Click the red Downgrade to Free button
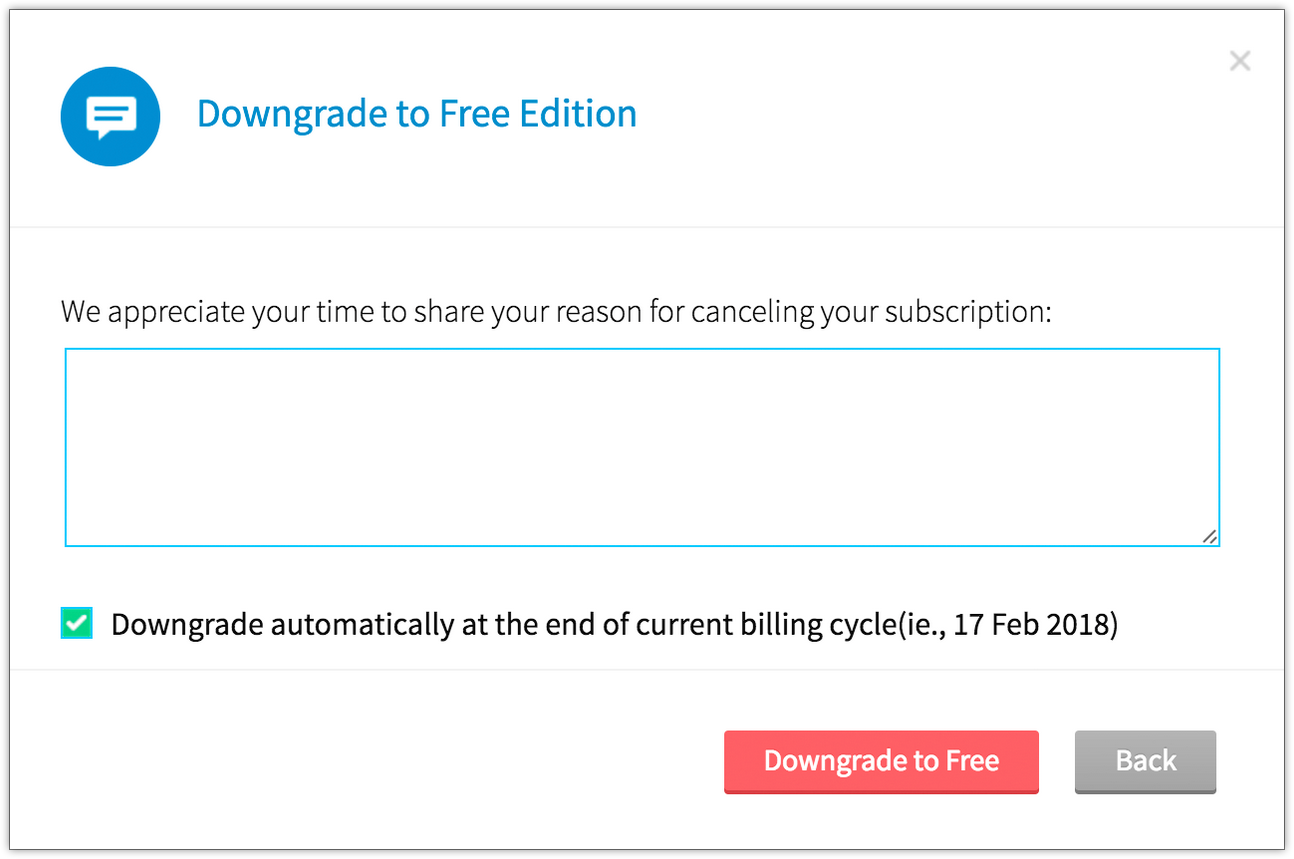 881,762
